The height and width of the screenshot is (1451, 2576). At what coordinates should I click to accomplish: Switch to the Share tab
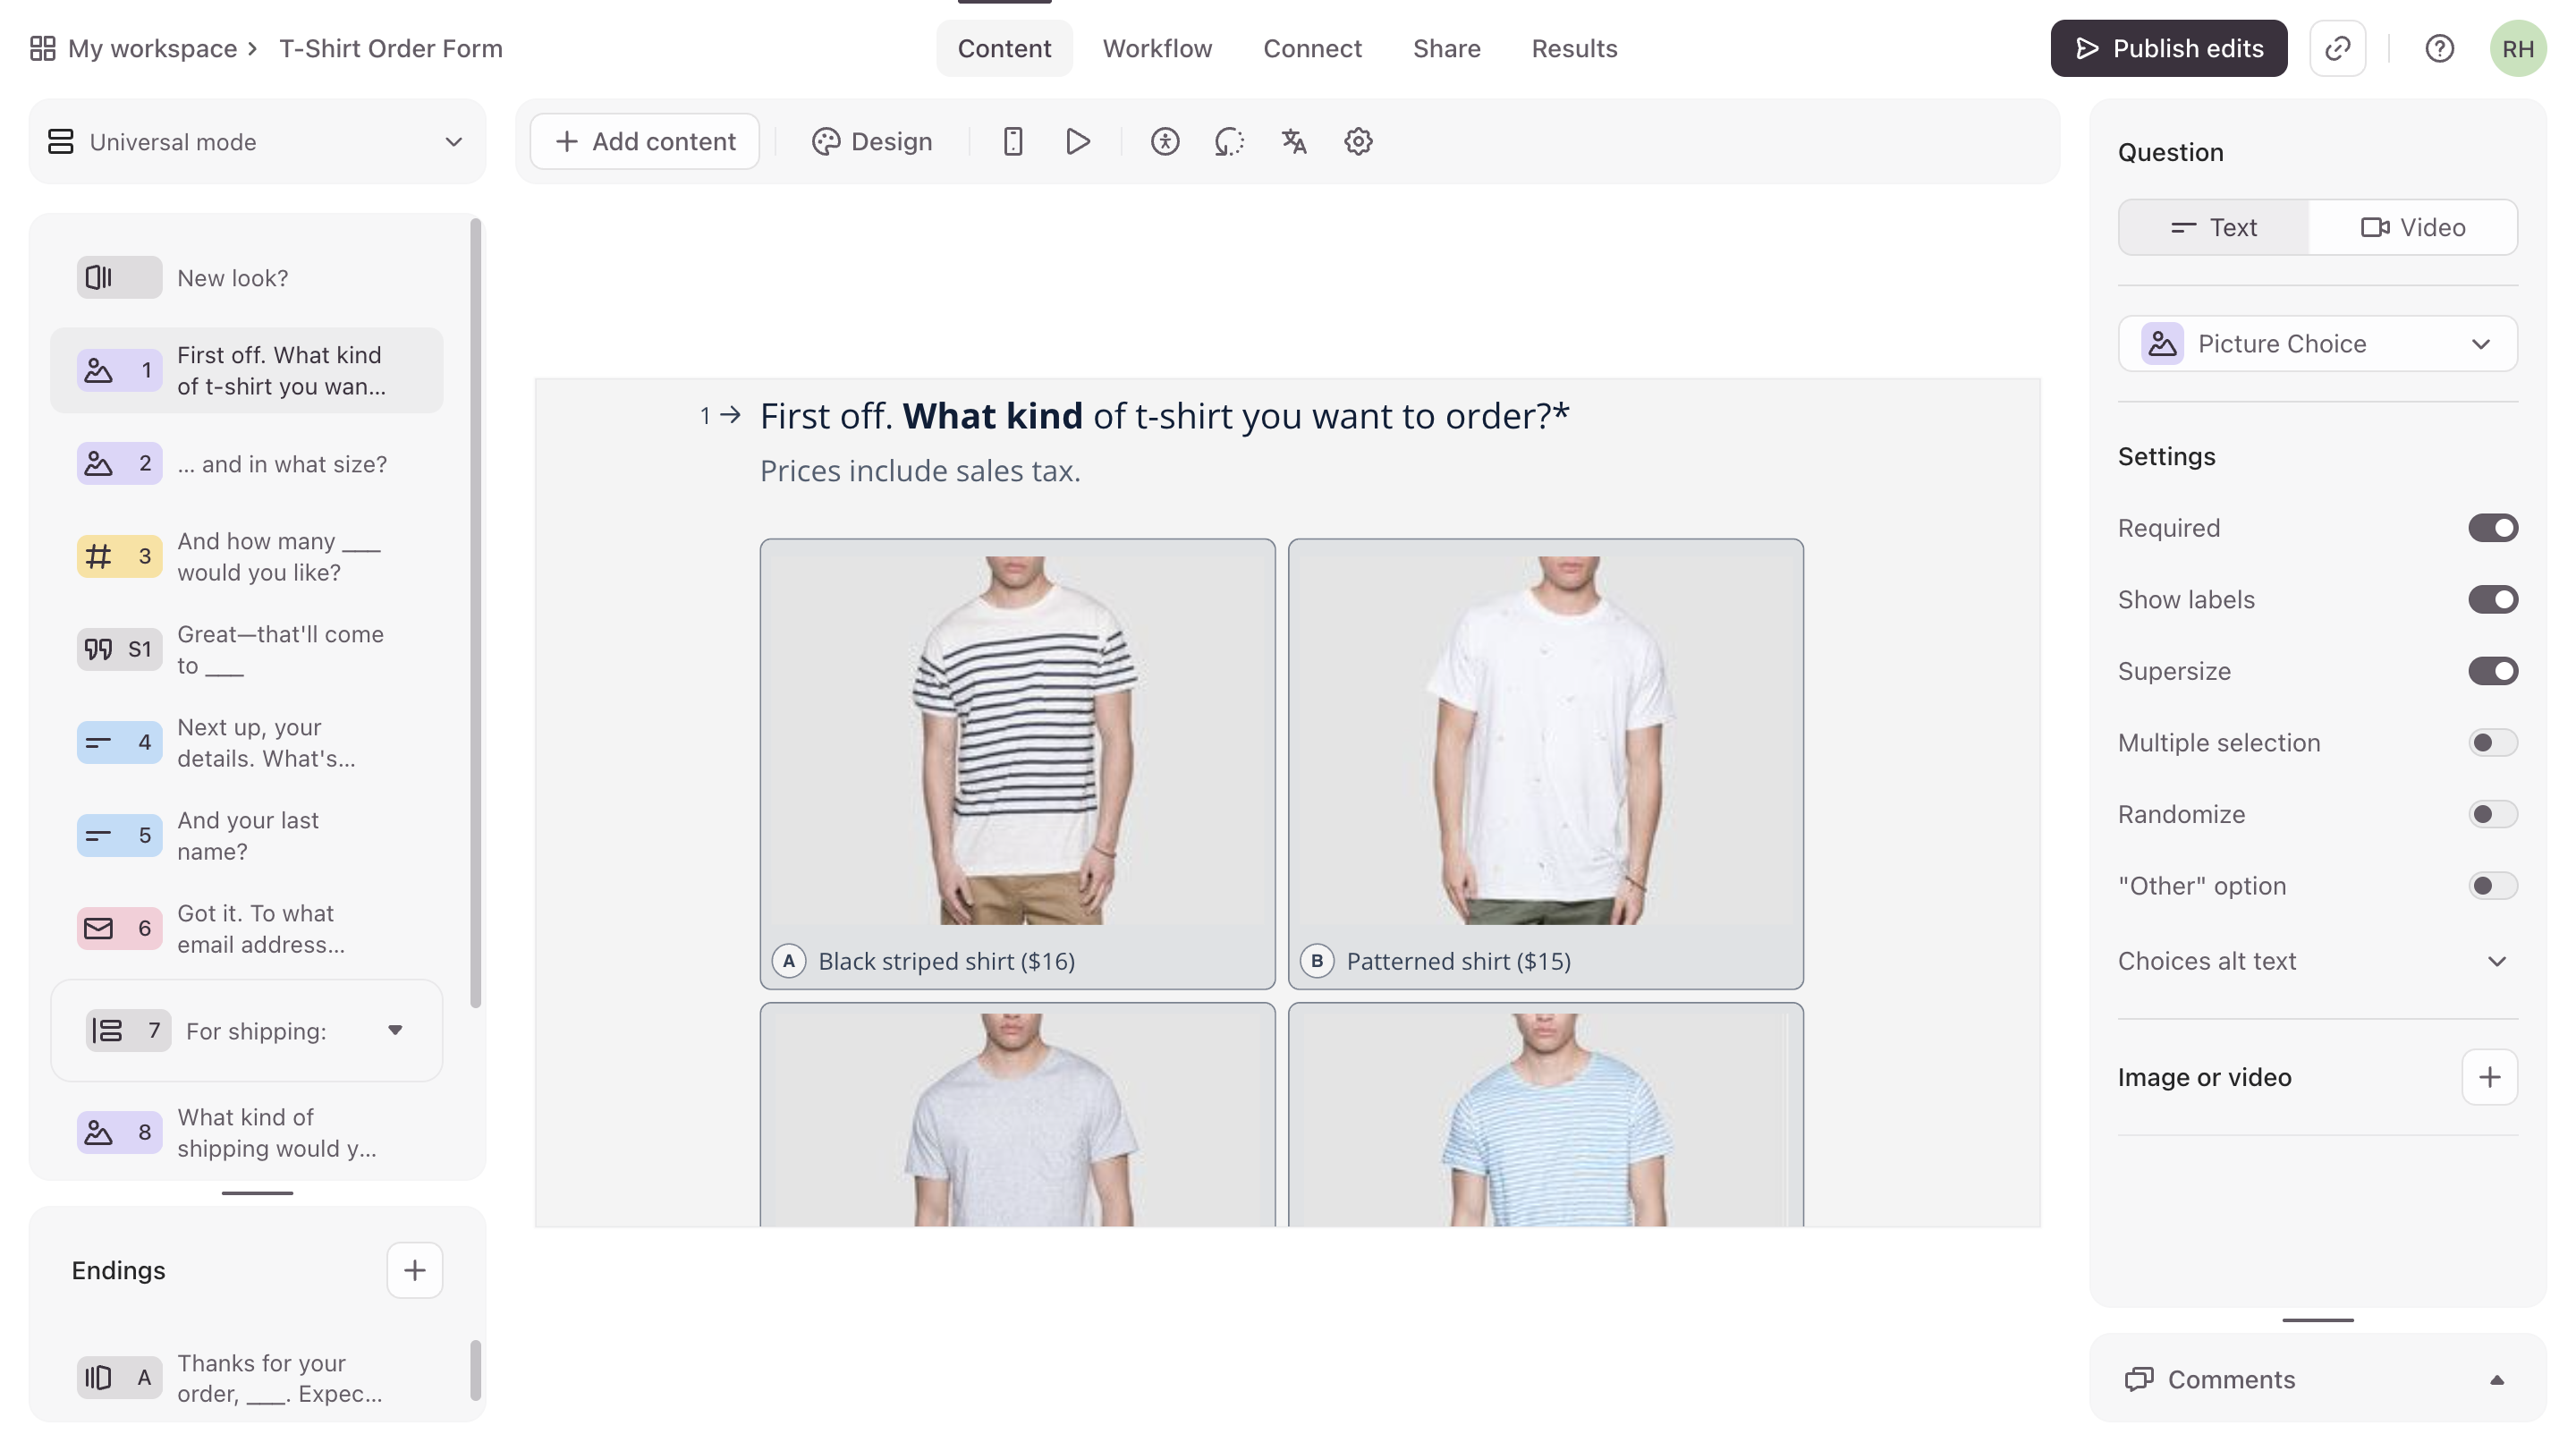pyautogui.click(x=1446, y=48)
